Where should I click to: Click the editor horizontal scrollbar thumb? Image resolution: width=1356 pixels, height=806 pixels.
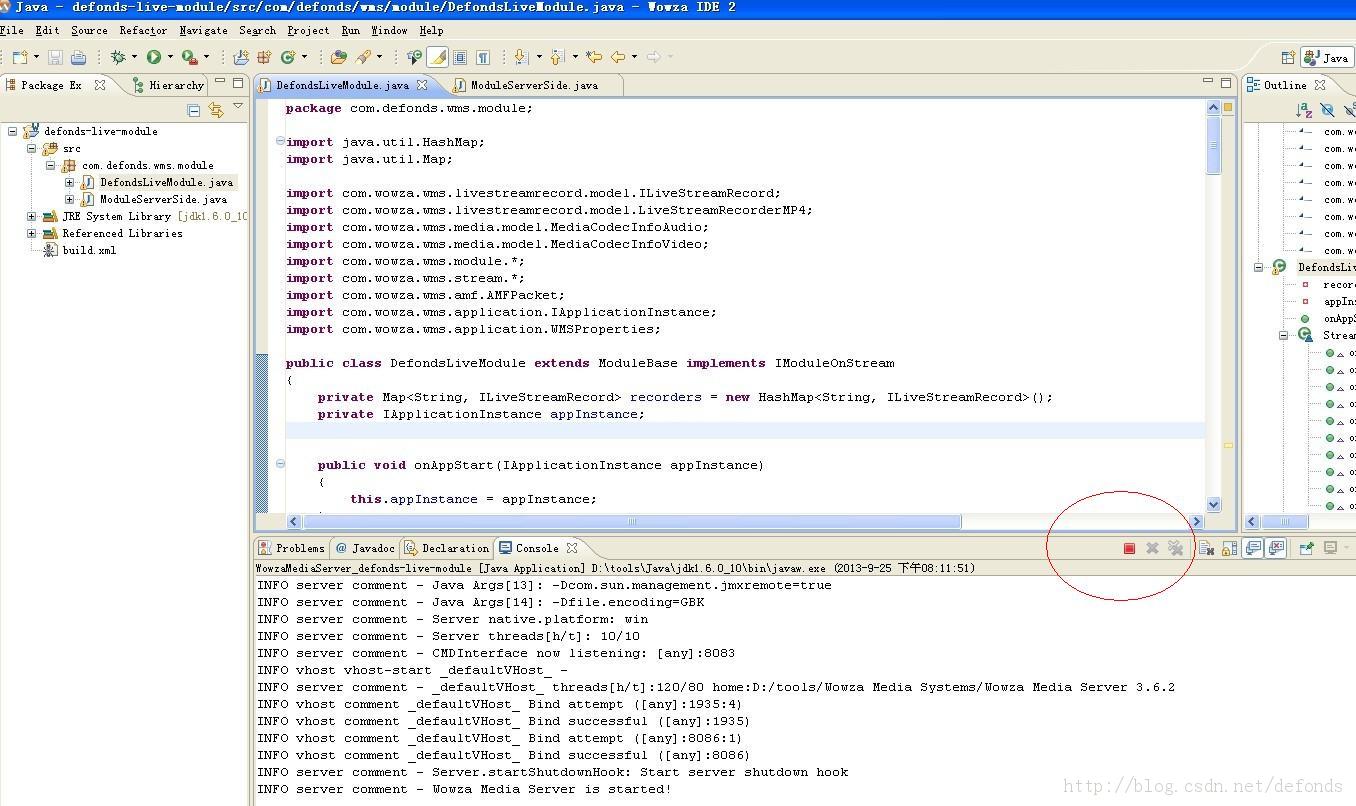click(x=631, y=521)
